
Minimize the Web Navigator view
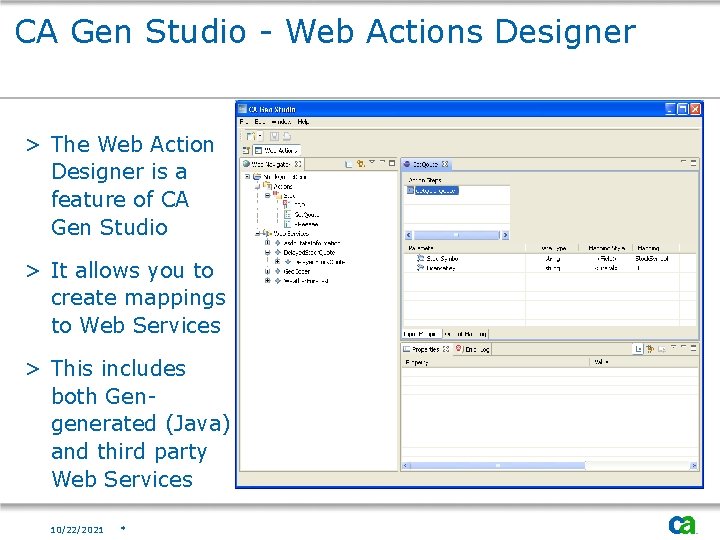(382, 162)
